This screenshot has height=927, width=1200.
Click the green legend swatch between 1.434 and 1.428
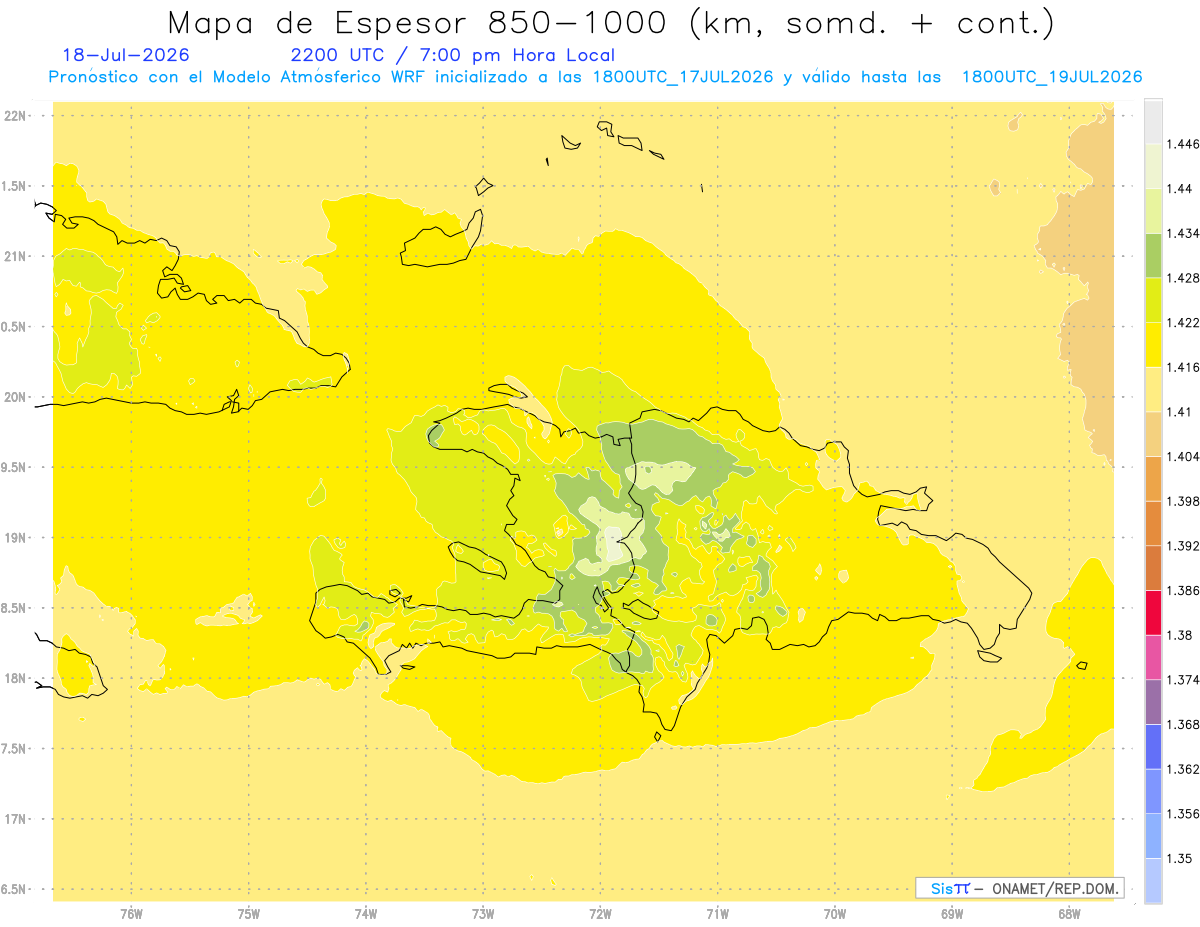click(x=1153, y=256)
